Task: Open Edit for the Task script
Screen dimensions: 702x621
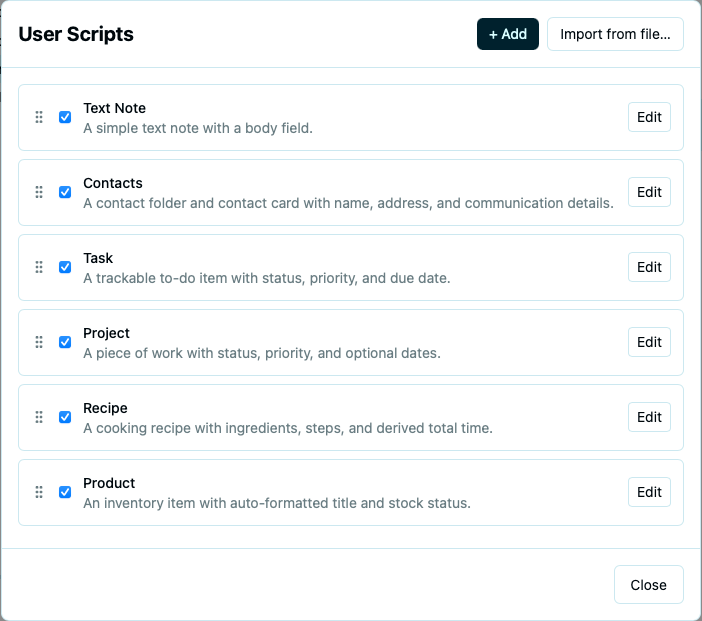Action: [649, 267]
